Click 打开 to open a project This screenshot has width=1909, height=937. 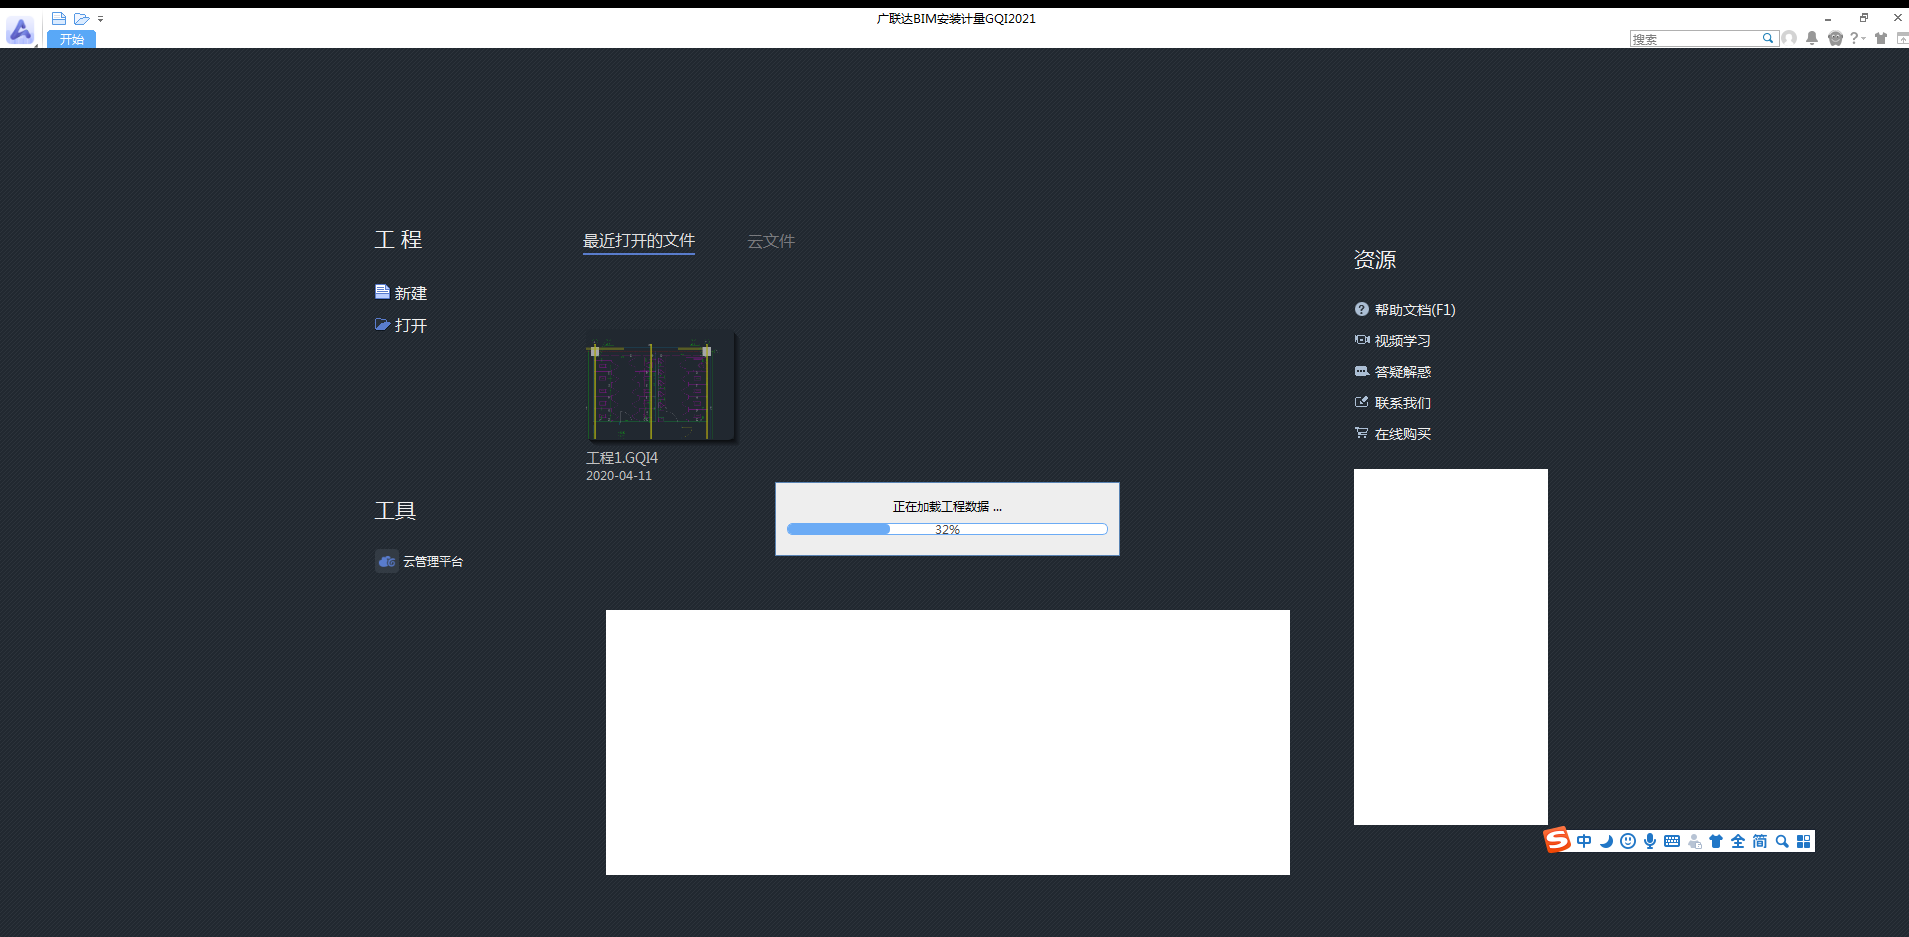(x=401, y=325)
